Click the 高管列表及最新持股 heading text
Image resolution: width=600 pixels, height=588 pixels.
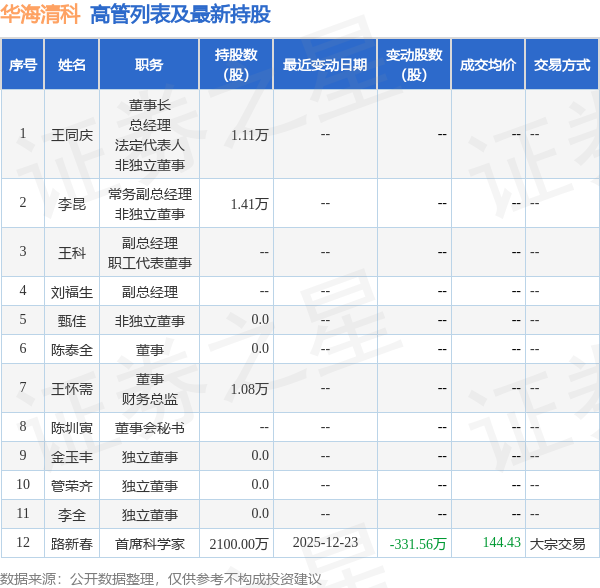pos(180,15)
